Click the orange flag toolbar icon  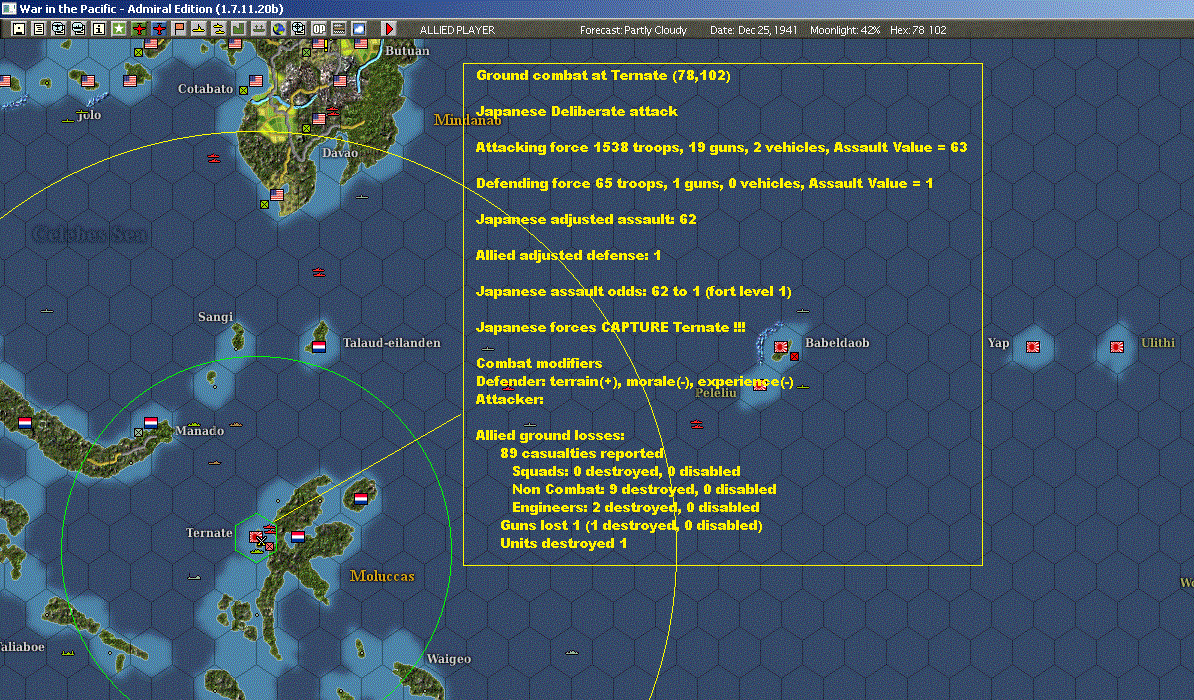click(179, 29)
